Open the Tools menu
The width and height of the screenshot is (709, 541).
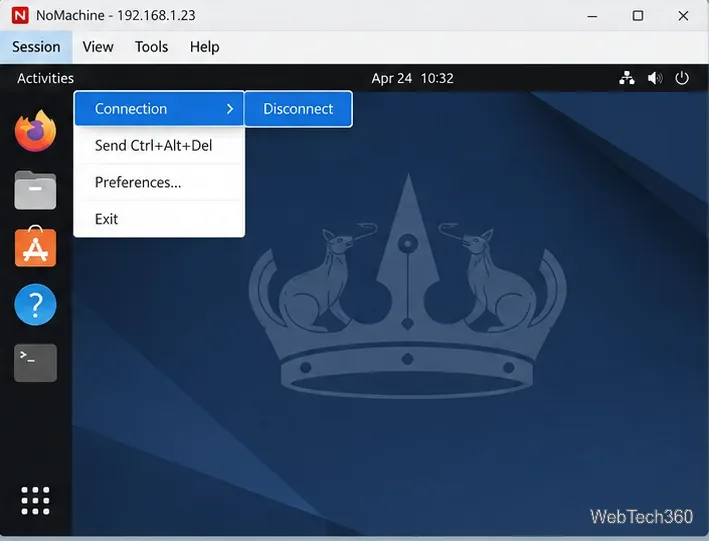pos(151,47)
